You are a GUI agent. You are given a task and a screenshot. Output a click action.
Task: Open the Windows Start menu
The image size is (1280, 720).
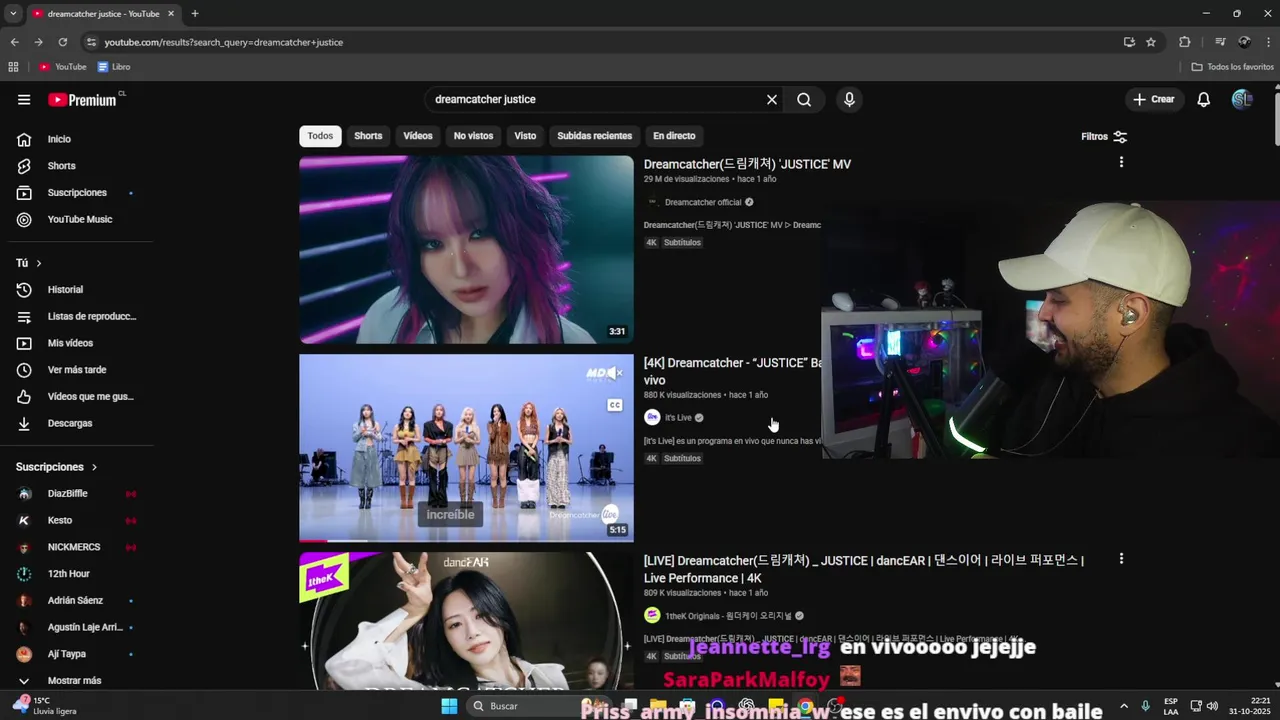coord(449,706)
